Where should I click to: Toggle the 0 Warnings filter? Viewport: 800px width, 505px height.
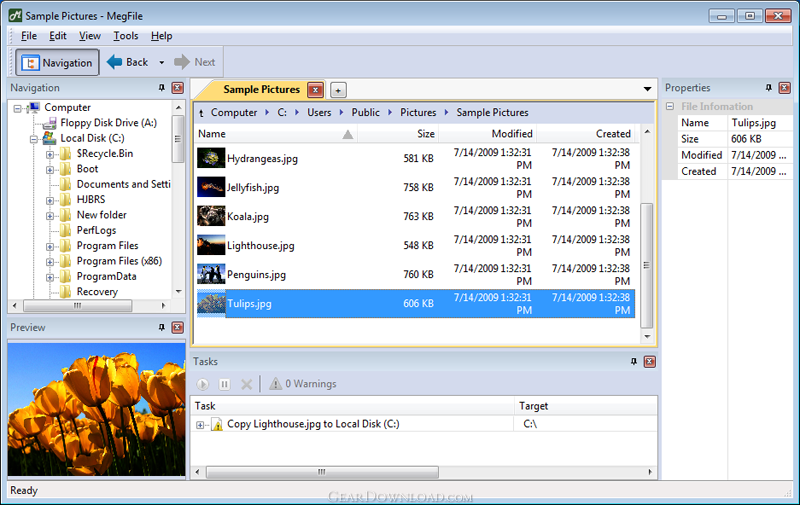click(x=303, y=384)
